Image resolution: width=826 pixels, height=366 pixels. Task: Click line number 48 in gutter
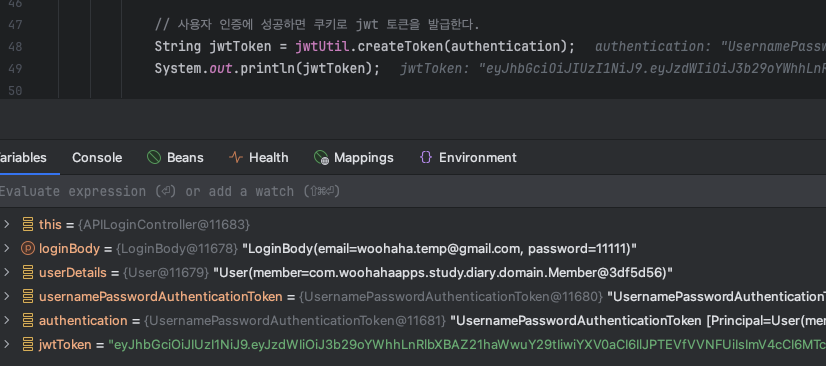15,46
